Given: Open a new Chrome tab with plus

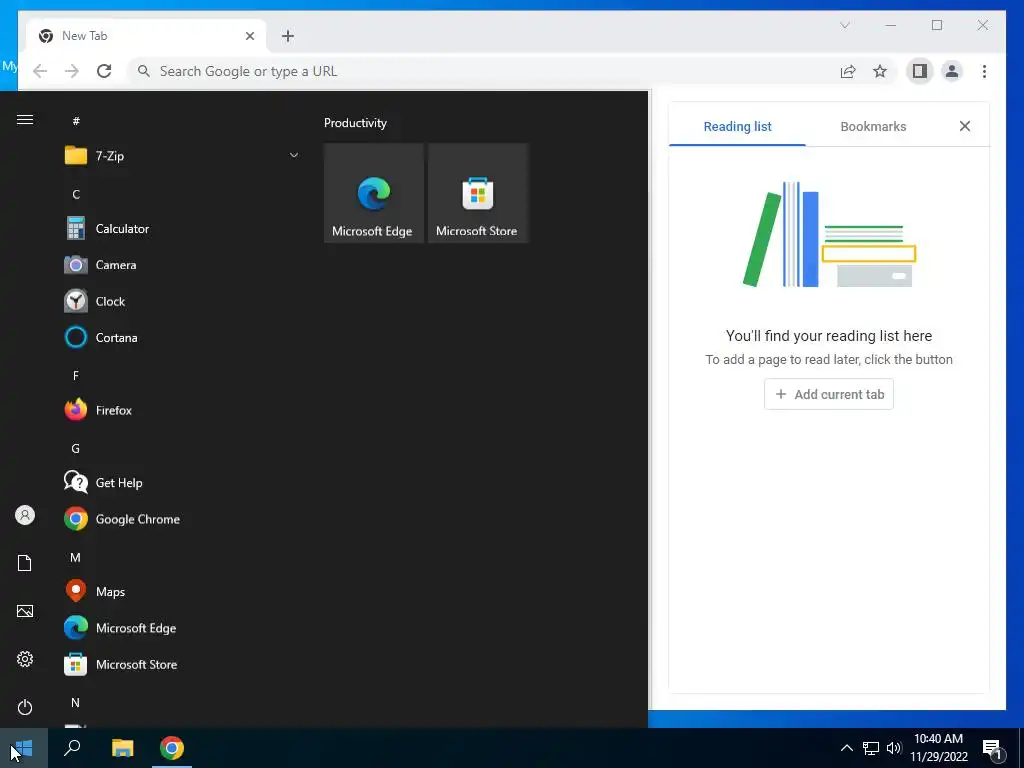Looking at the screenshot, I should [x=288, y=36].
